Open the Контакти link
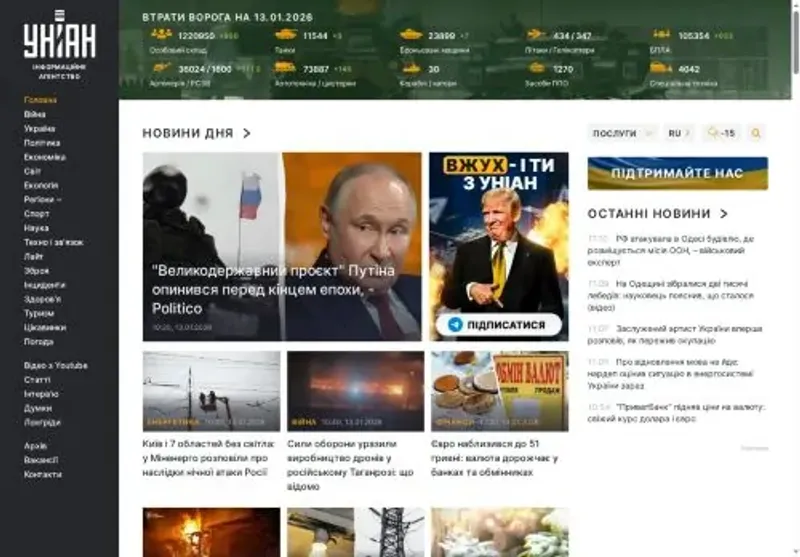Image resolution: width=800 pixels, height=557 pixels. 43,474
